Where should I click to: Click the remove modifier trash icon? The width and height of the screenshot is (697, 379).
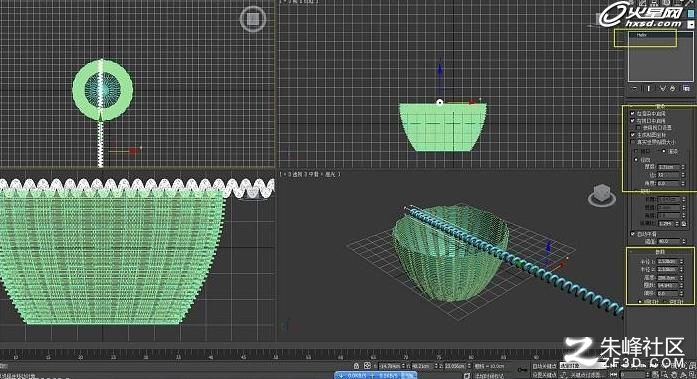(673, 89)
